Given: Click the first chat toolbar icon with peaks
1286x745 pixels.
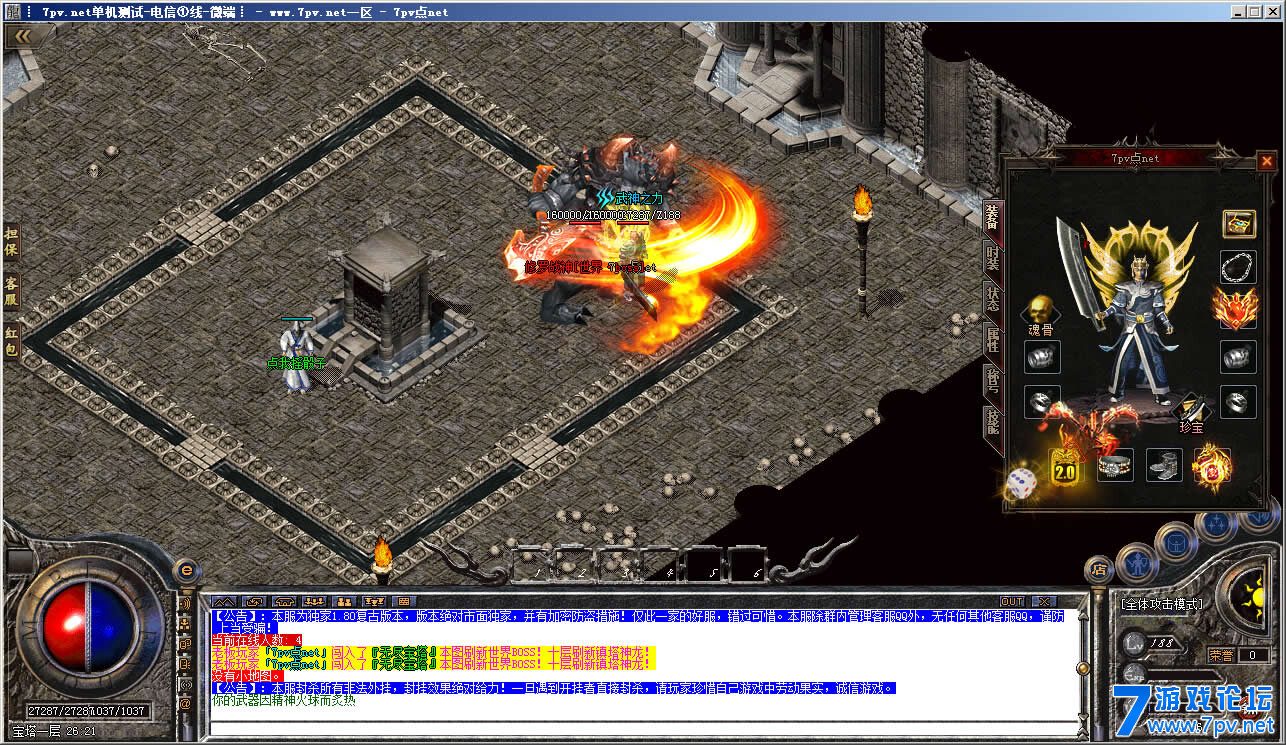Looking at the screenshot, I should point(226,601).
